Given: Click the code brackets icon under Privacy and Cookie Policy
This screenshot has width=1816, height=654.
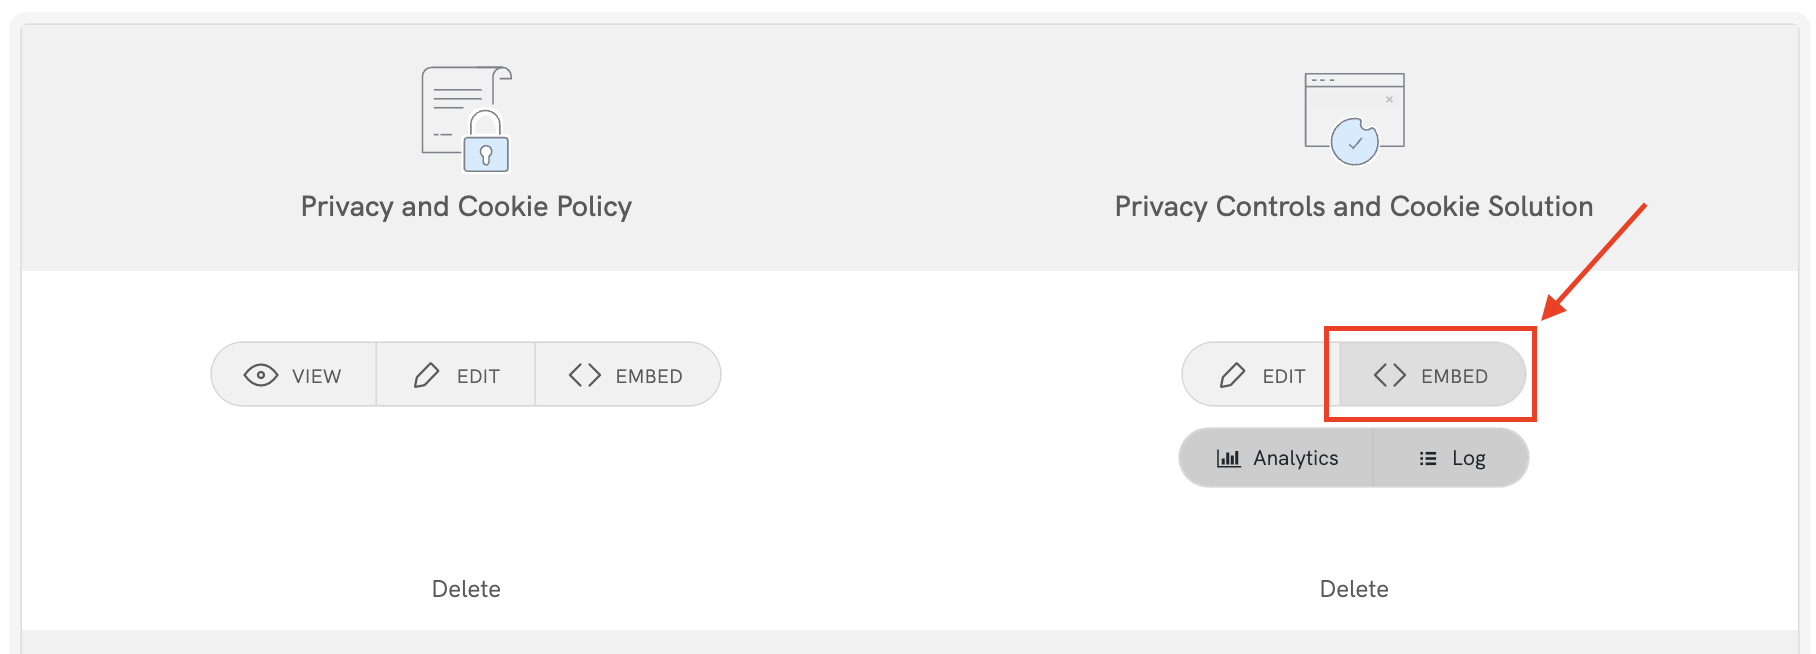Looking at the screenshot, I should [x=585, y=375].
